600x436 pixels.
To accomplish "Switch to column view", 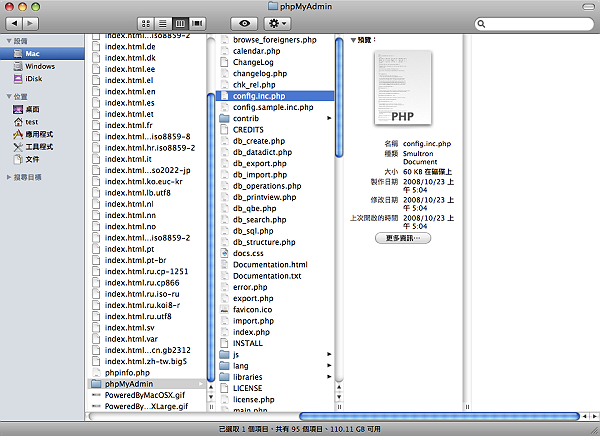I will tap(180, 24).
